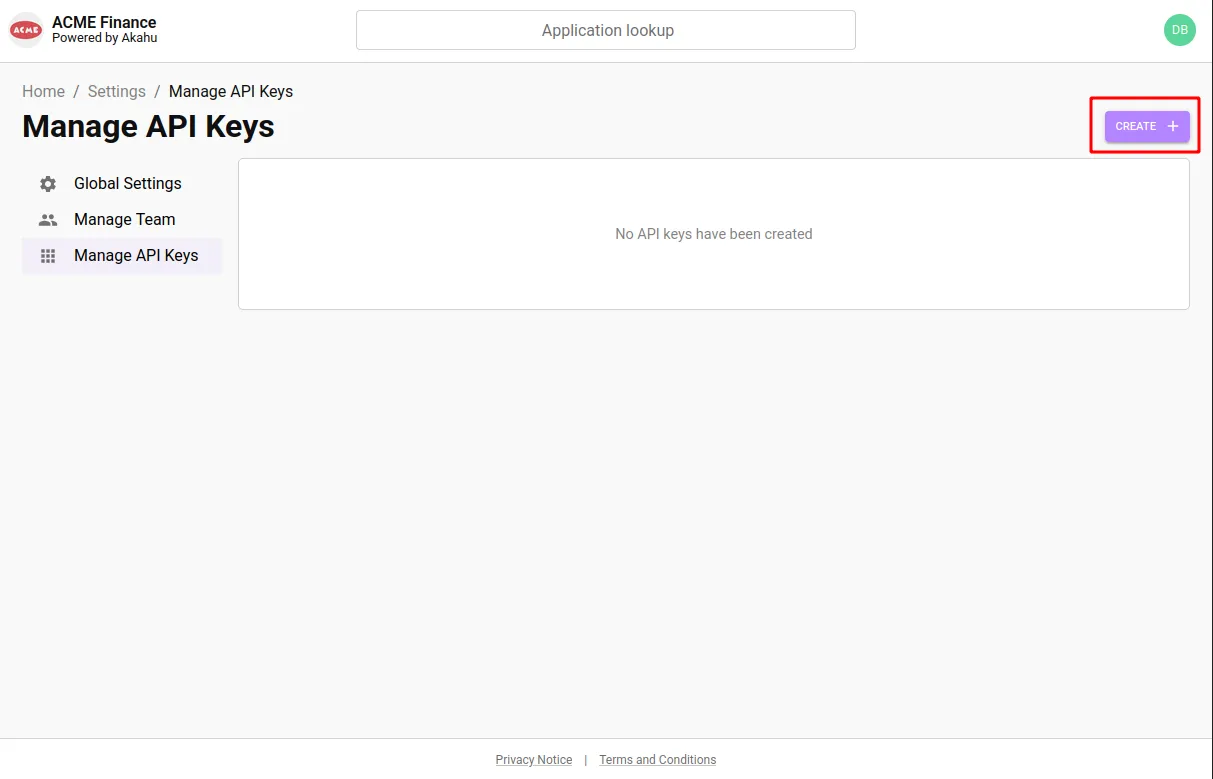
Task: Go to Settings in the breadcrumb
Action: [x=116, y=91]
